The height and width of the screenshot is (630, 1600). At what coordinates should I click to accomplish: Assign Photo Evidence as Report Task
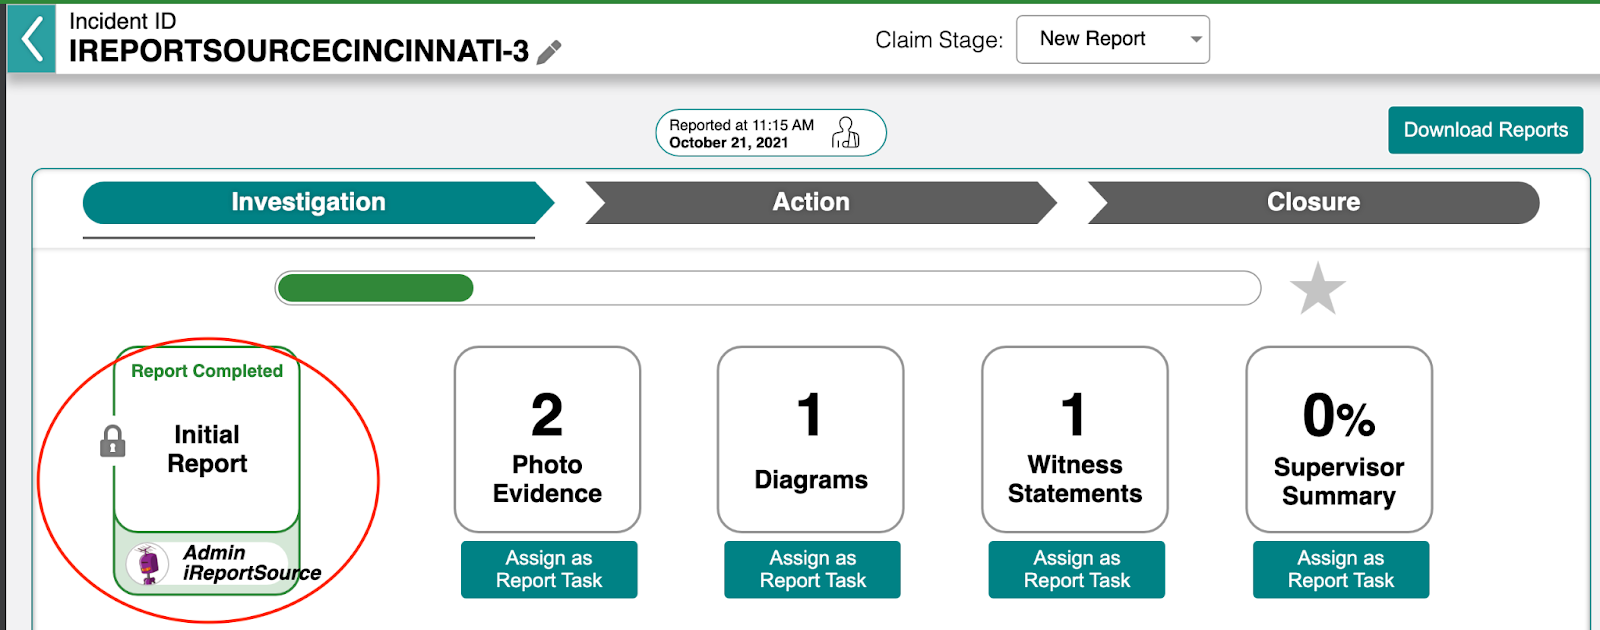549,569
